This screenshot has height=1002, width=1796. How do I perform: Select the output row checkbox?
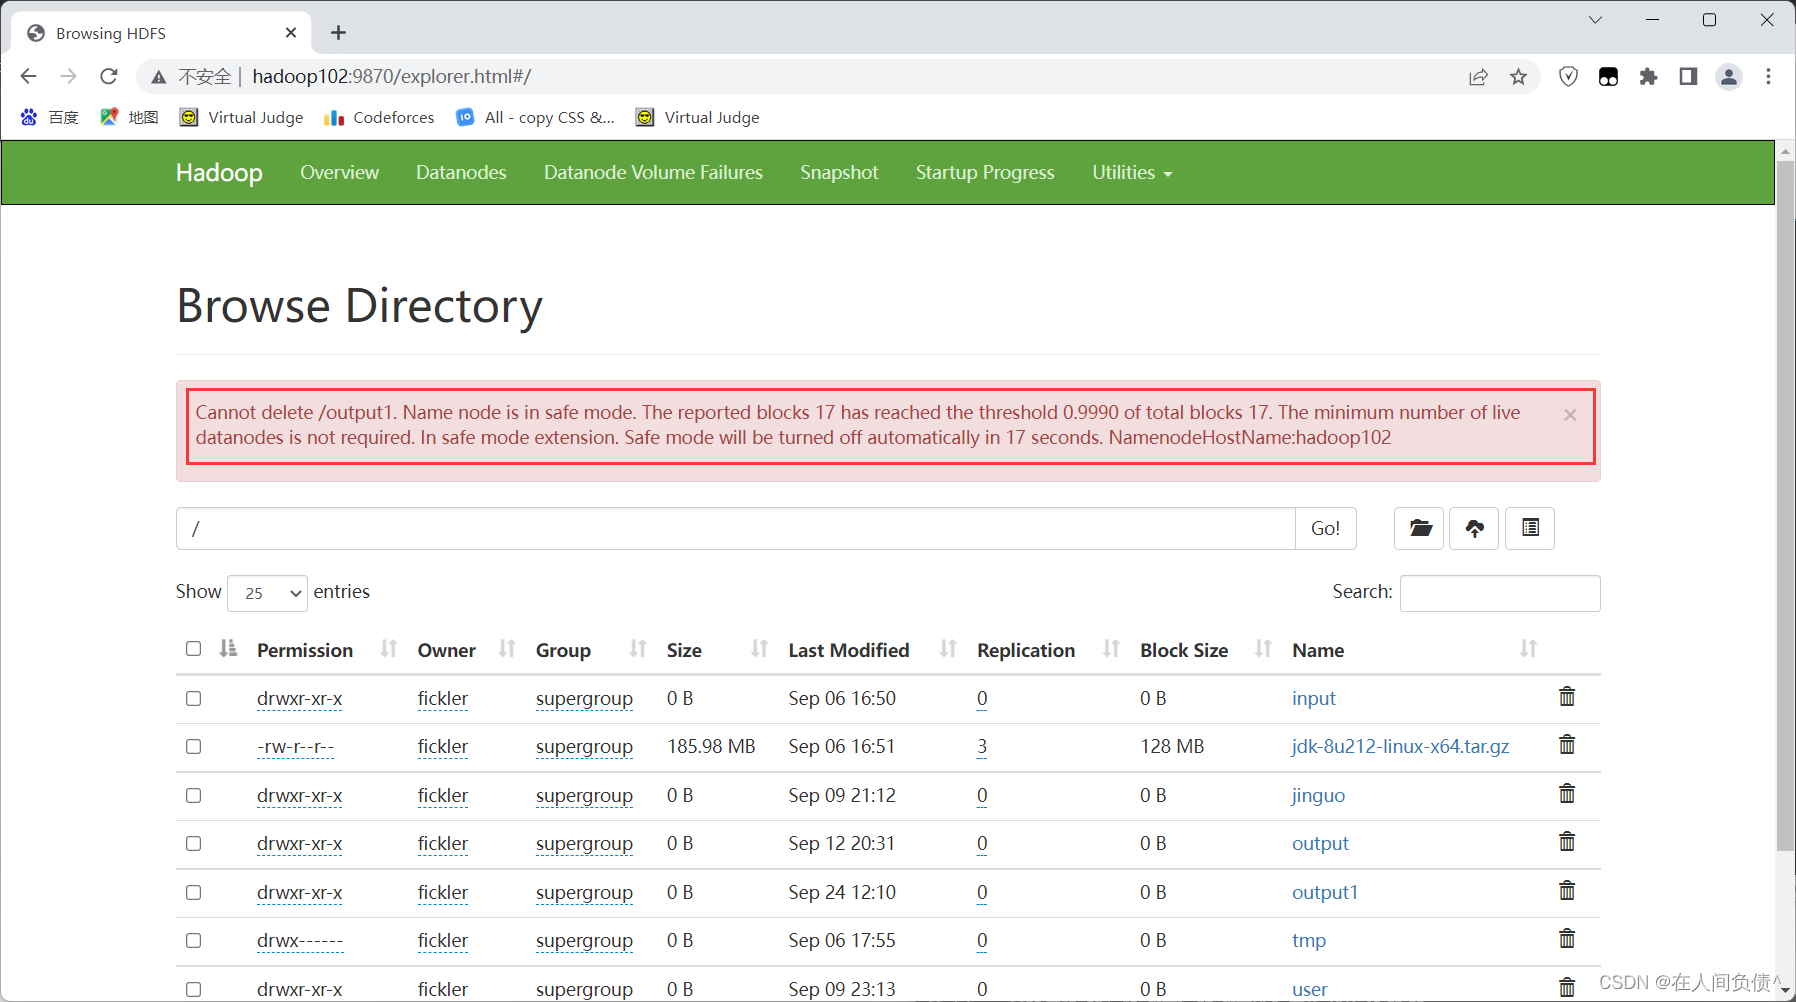pos(193,843)
